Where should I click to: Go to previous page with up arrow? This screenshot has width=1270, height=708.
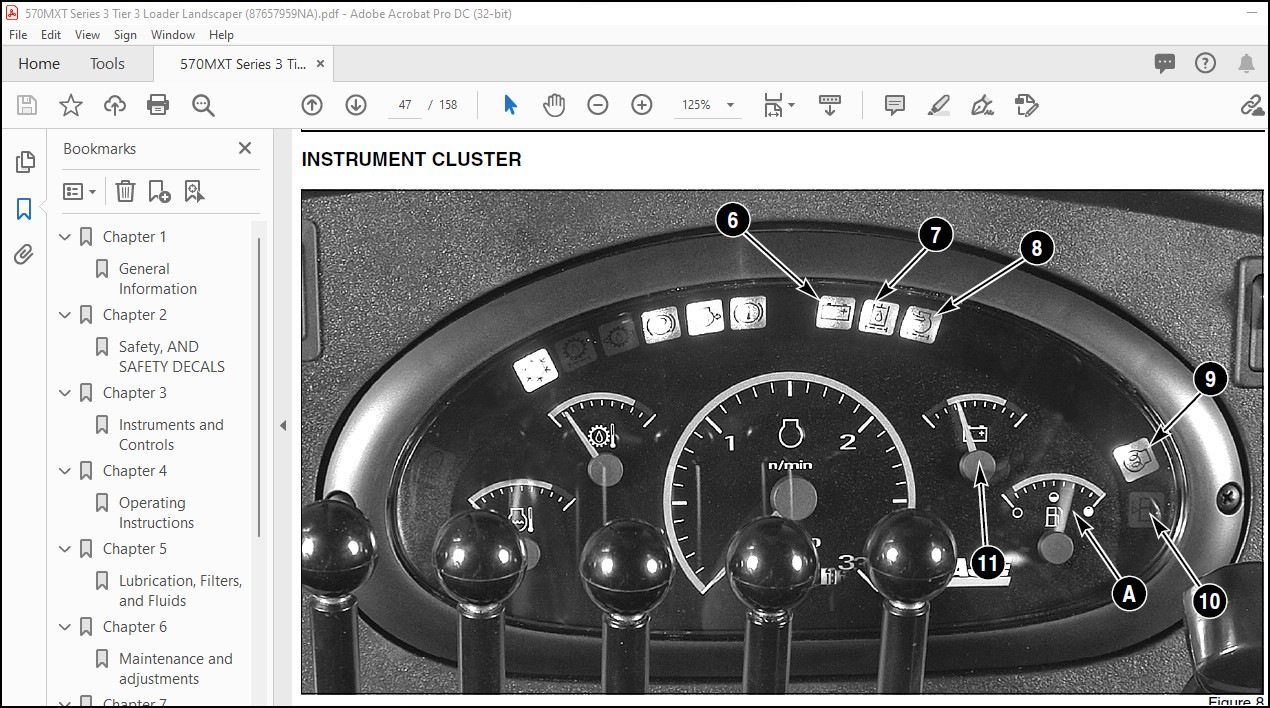[x=312, y=105]
